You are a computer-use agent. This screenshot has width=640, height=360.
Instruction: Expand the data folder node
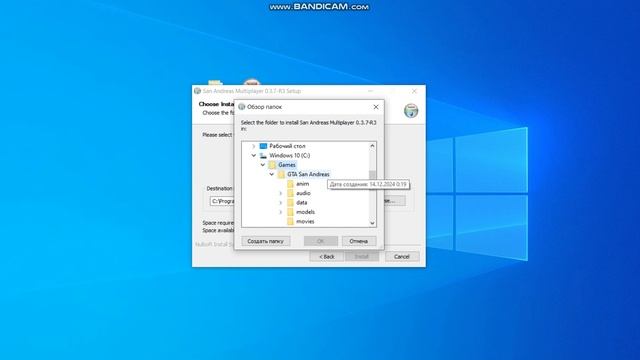tap(281, 202)
